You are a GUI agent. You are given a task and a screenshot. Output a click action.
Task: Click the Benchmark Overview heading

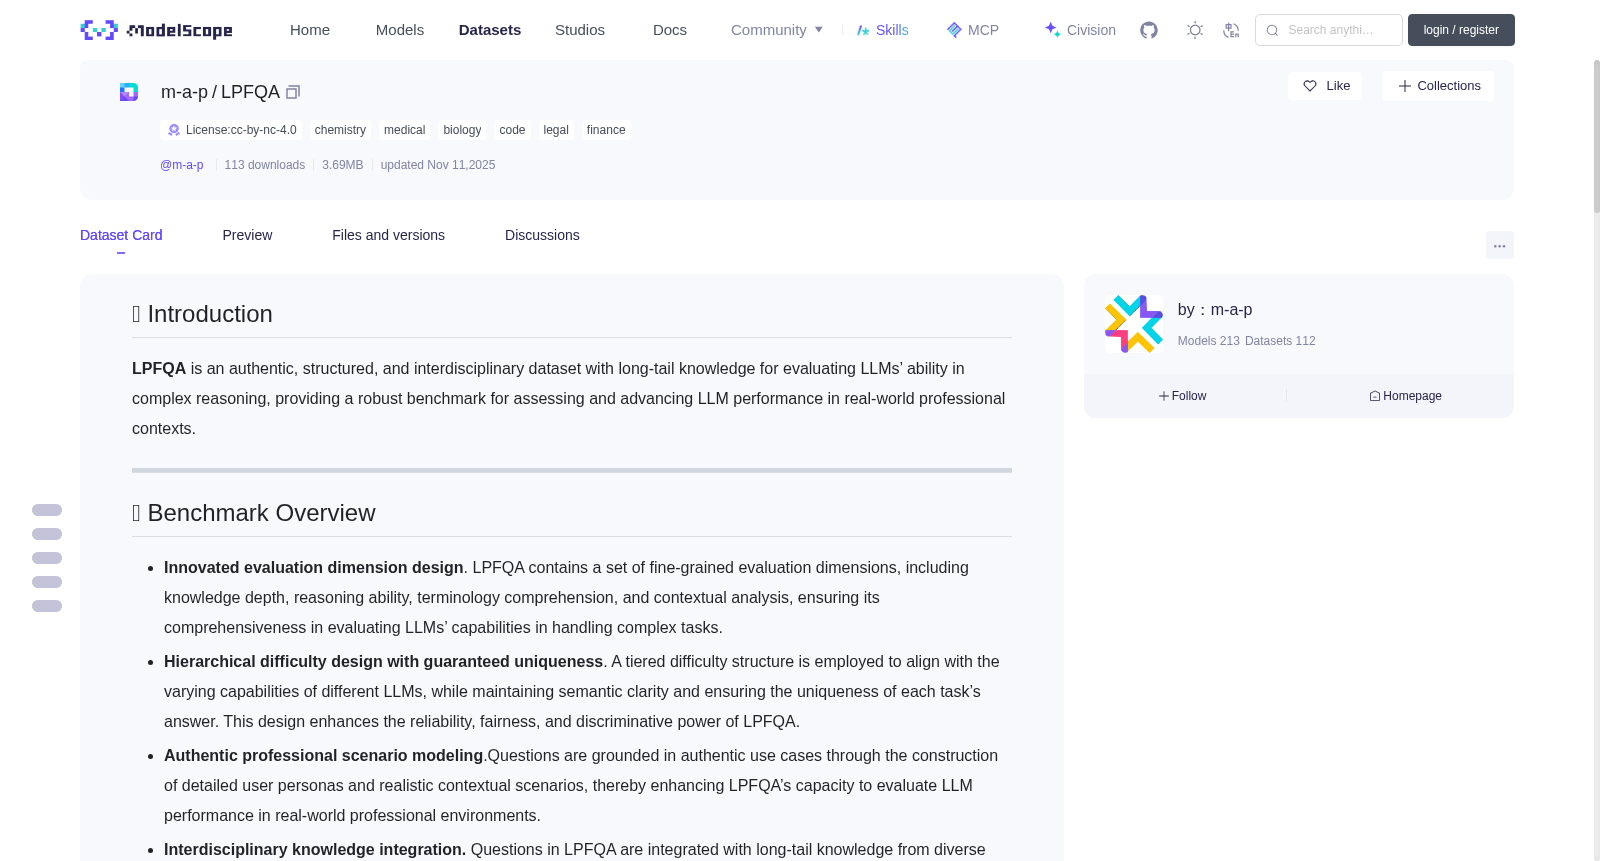pos(254,513)
